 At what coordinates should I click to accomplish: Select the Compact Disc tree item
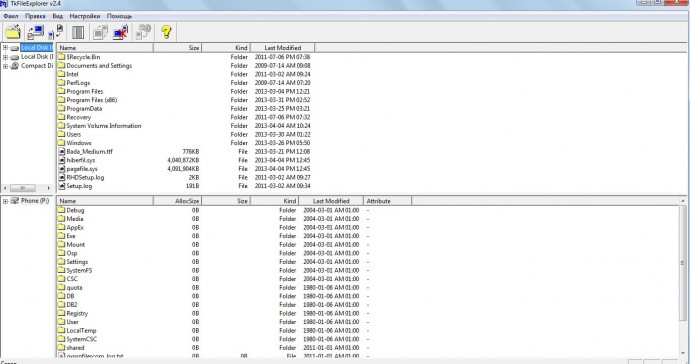37,66
